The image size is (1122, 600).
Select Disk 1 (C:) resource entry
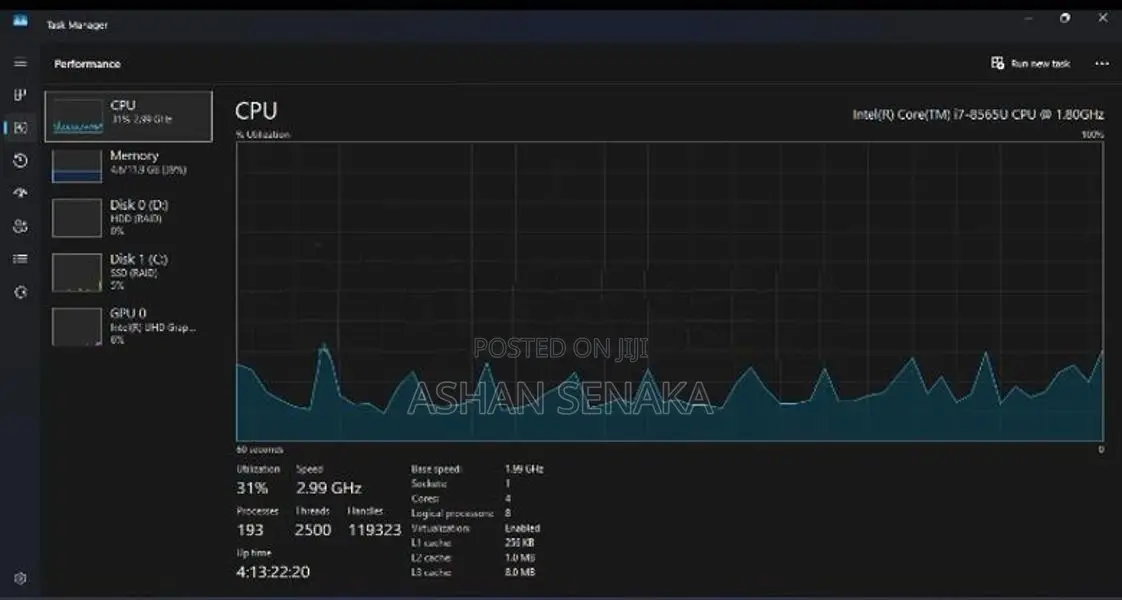(129, 272)
